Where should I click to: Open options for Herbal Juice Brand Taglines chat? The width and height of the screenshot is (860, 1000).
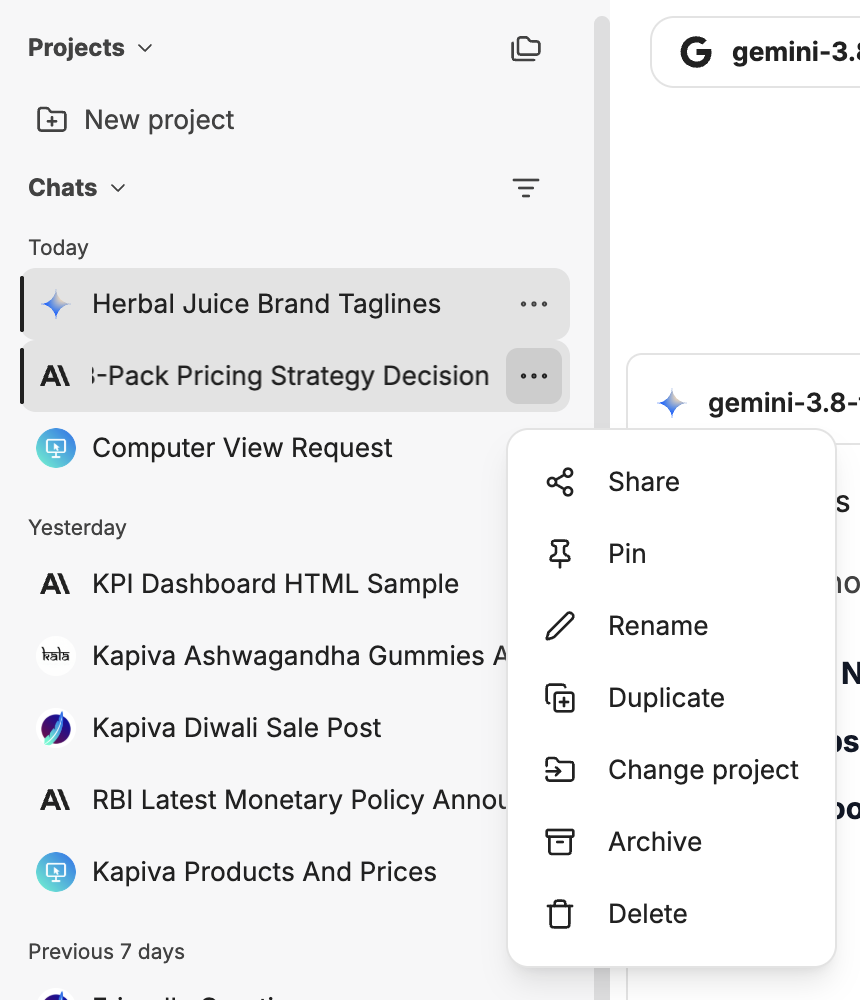tap(534, 304)
